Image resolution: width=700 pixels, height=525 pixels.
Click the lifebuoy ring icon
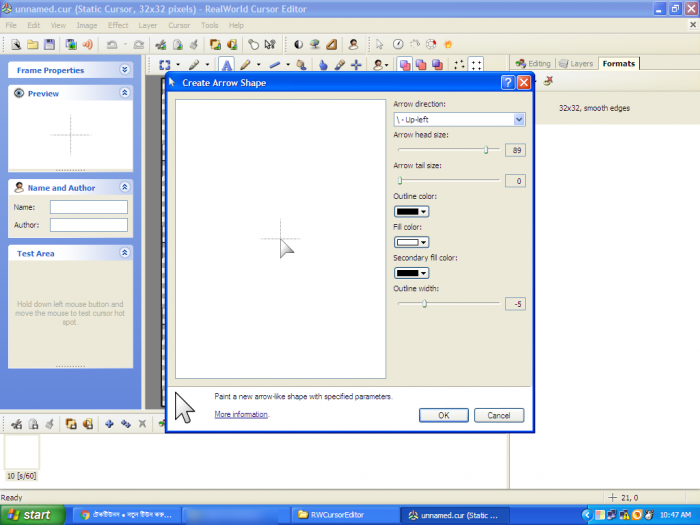pyautogui.click(x=431, y=44)
